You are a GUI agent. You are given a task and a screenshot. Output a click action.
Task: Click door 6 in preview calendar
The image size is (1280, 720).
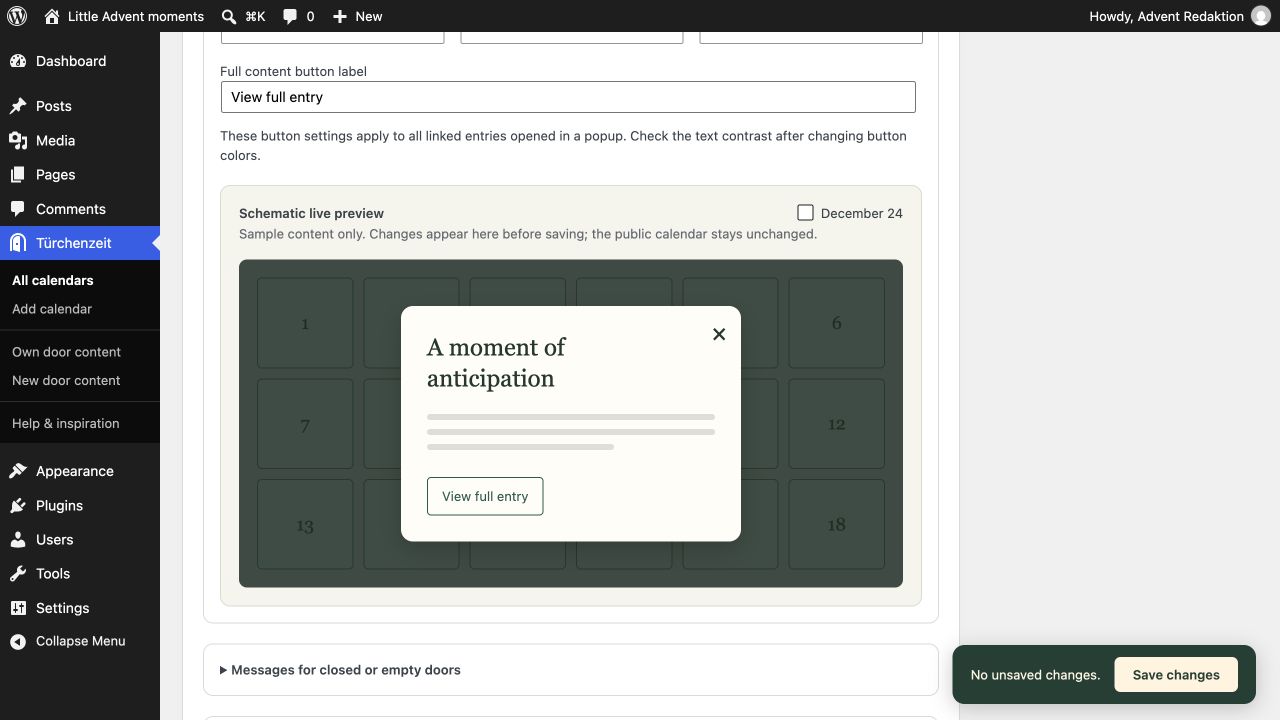837,323
